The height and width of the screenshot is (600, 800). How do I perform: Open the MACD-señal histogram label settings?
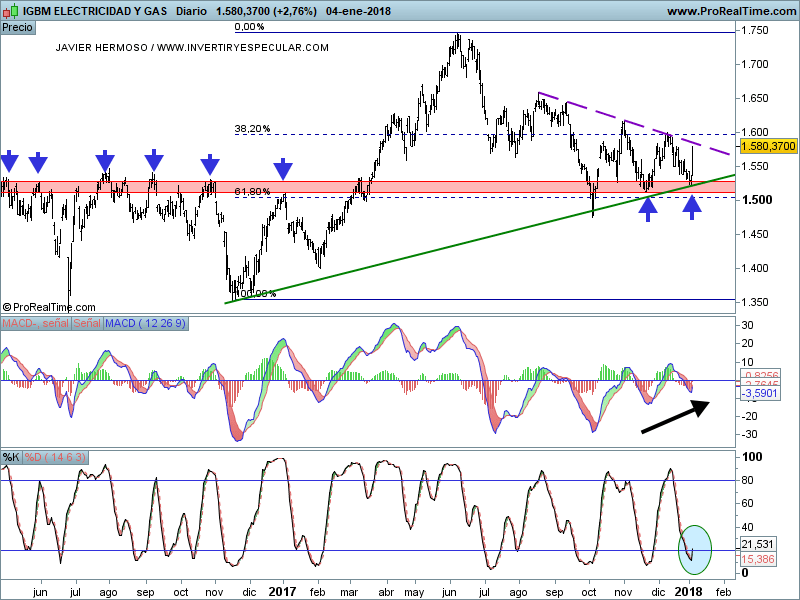point(34,324)
